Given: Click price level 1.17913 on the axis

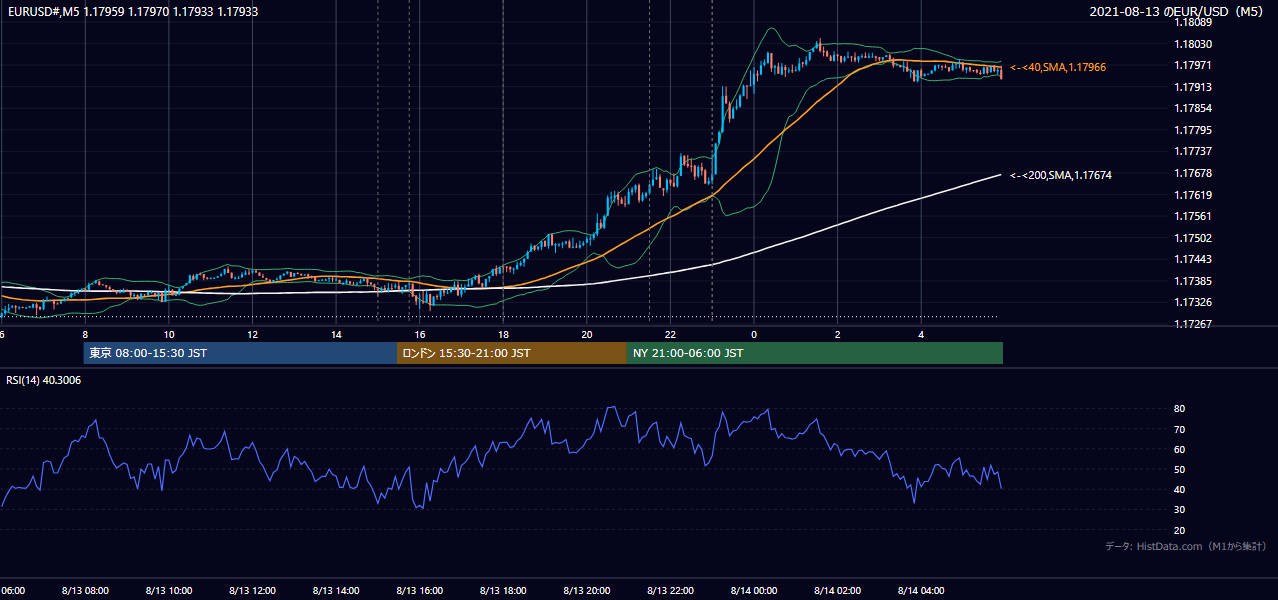Looking at the screenshot, I should click(x=1193, y=87).
